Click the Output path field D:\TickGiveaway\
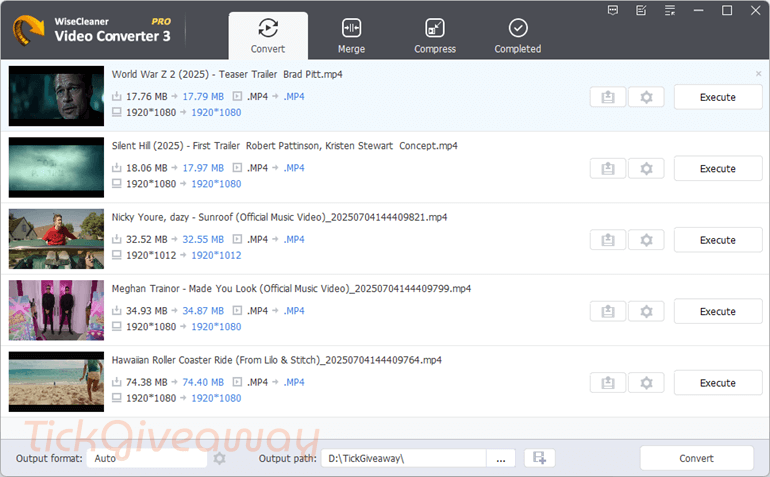 (404, 458)
